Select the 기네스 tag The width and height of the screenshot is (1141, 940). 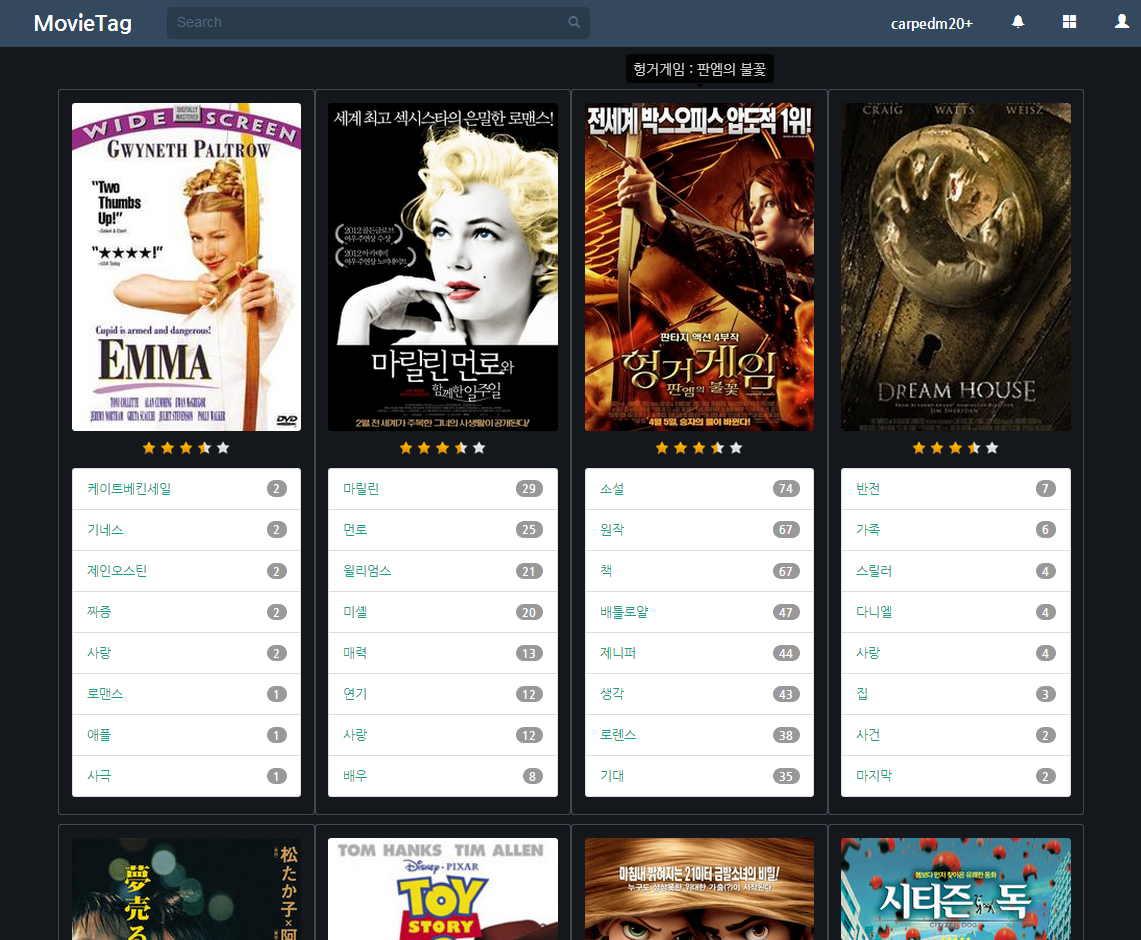186,530
